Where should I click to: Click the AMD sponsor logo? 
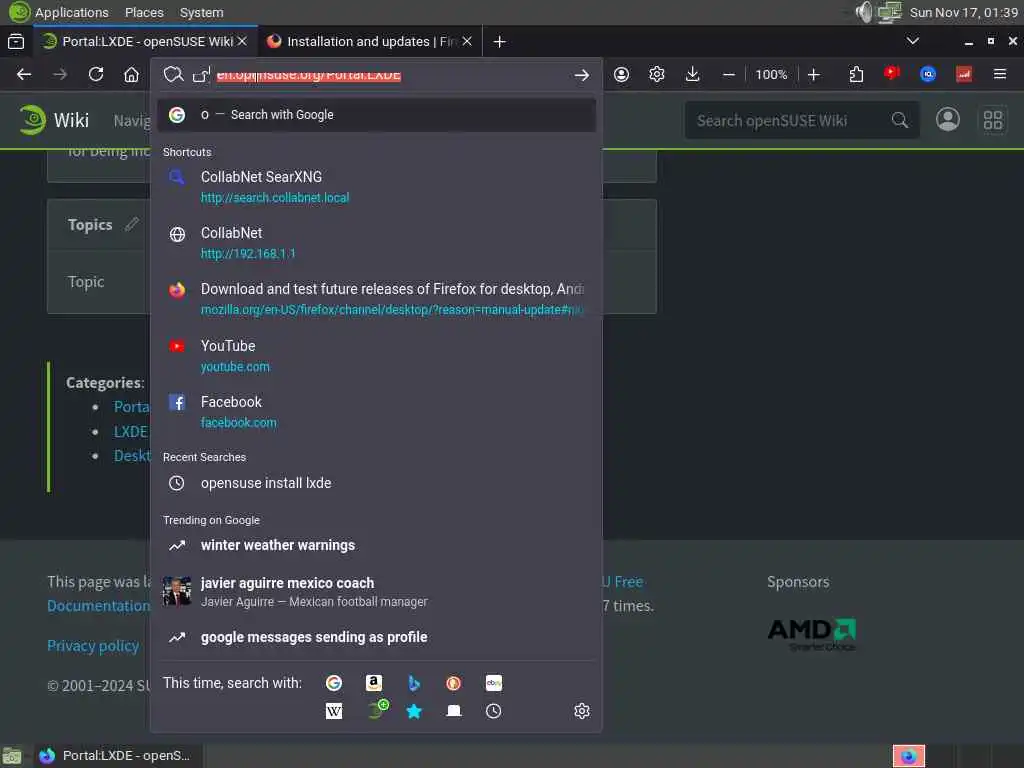[812, 634]
